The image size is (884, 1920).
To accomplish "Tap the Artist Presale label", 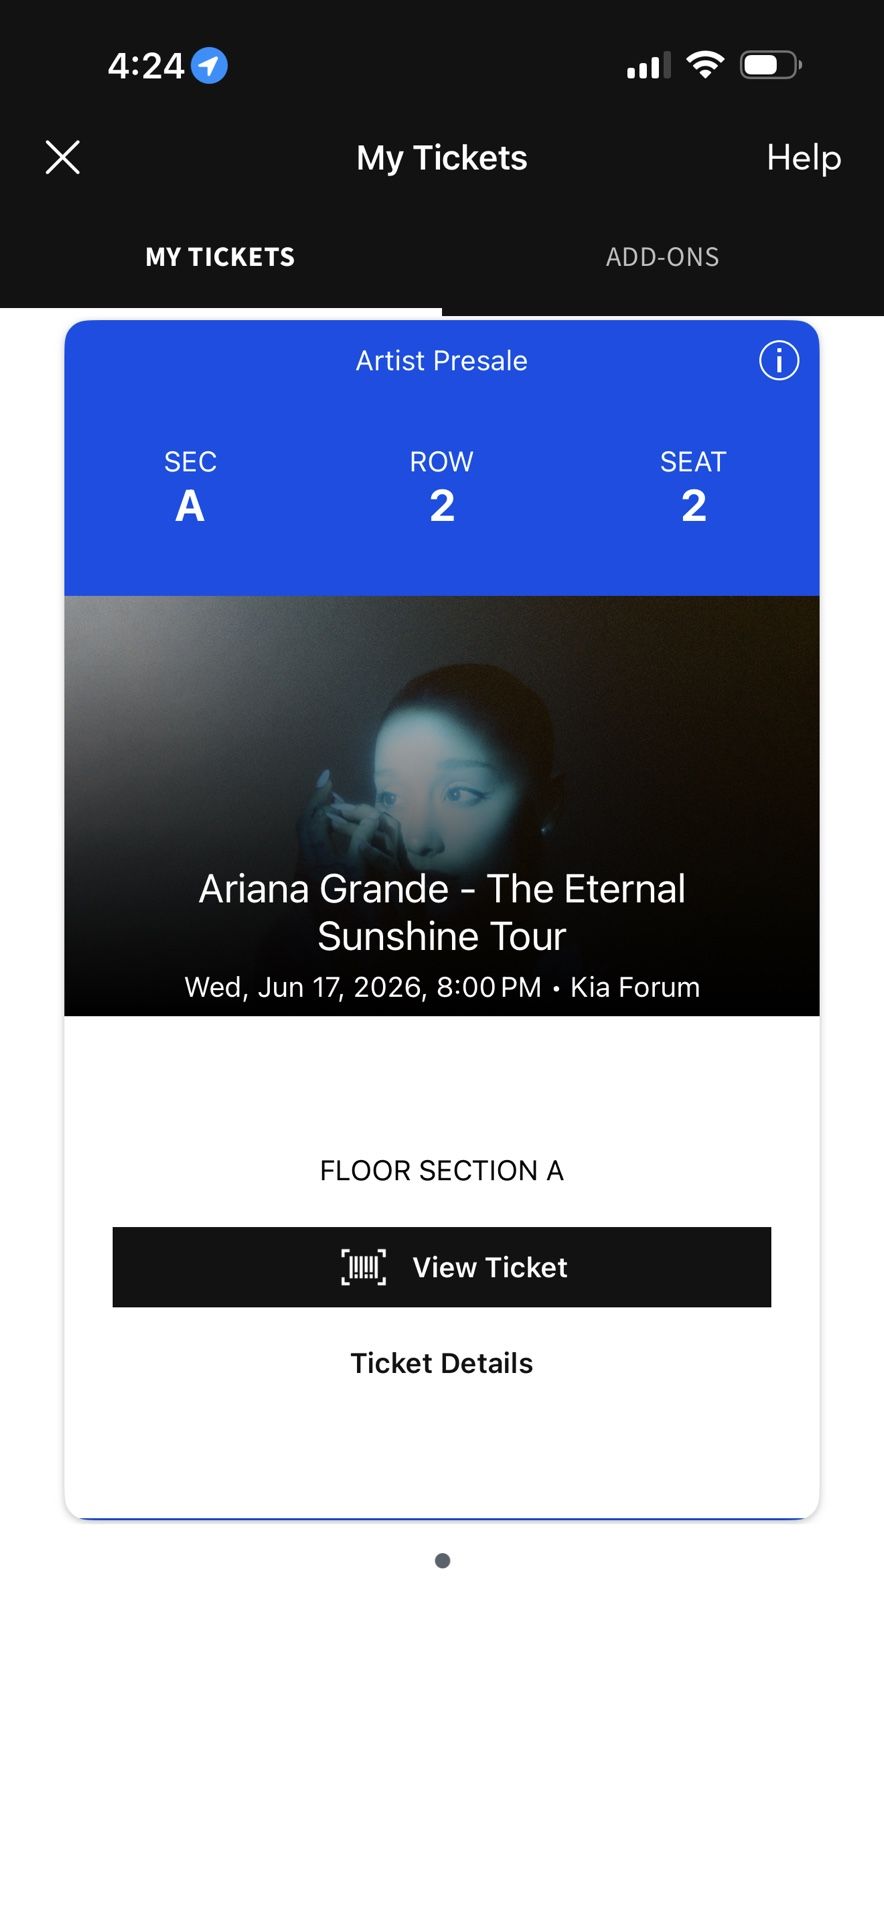I will (x=441, y=361).
